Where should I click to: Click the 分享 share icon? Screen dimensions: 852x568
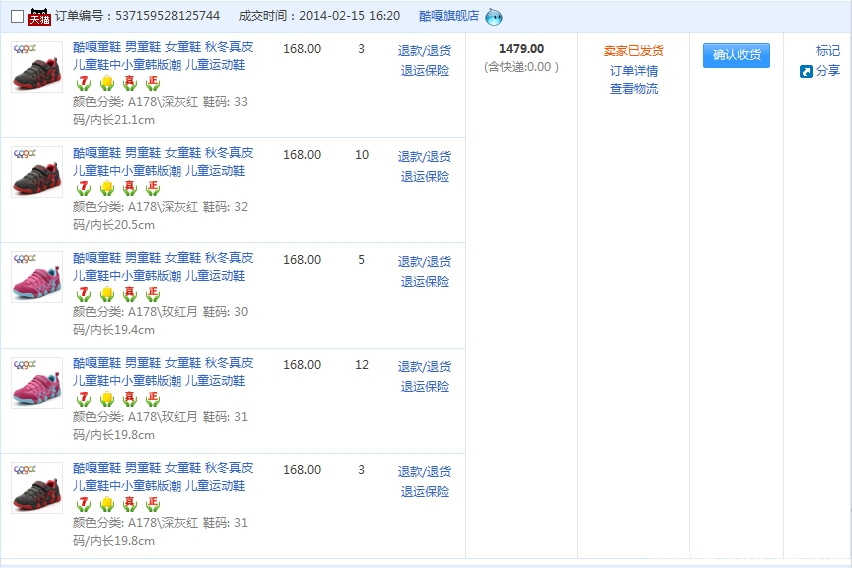(x=806, y=71)
